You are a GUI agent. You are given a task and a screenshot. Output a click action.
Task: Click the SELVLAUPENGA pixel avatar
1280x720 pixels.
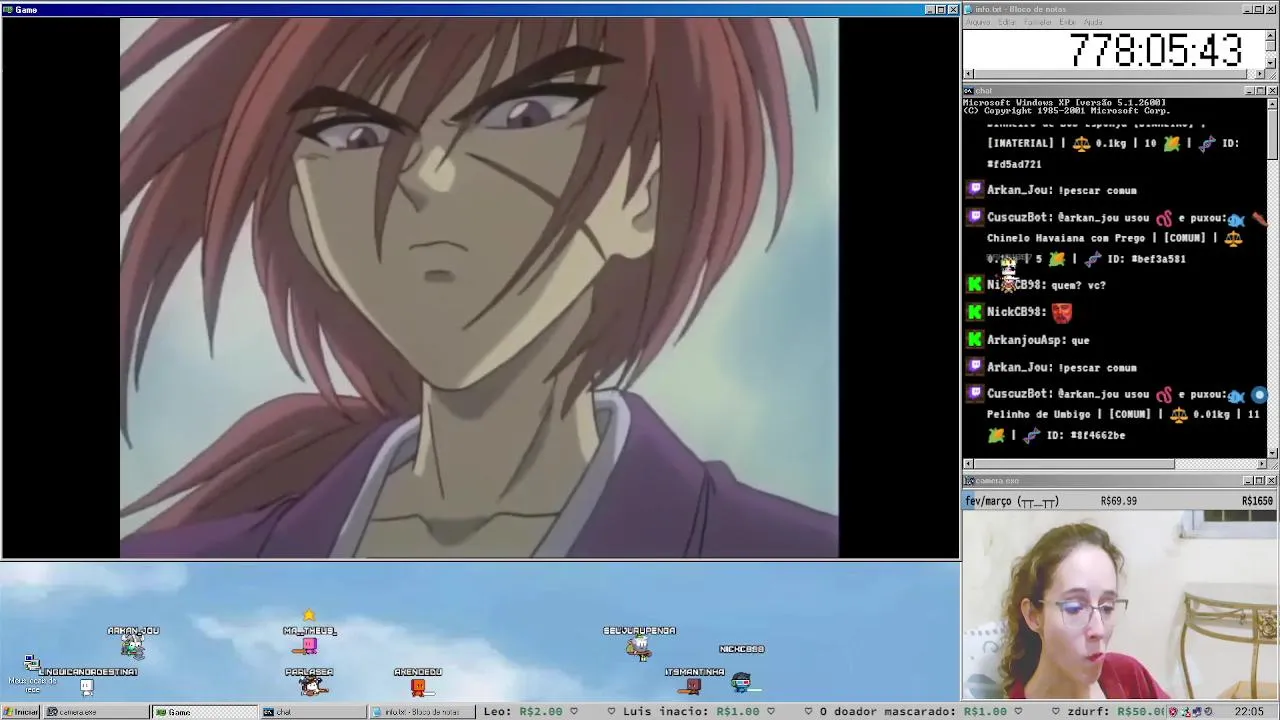coord(639,648)
